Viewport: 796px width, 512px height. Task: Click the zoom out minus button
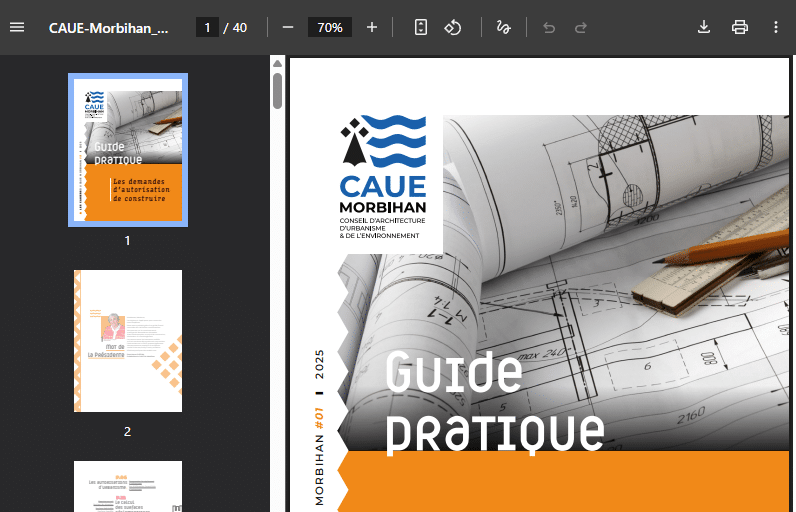tap(288, 27)
